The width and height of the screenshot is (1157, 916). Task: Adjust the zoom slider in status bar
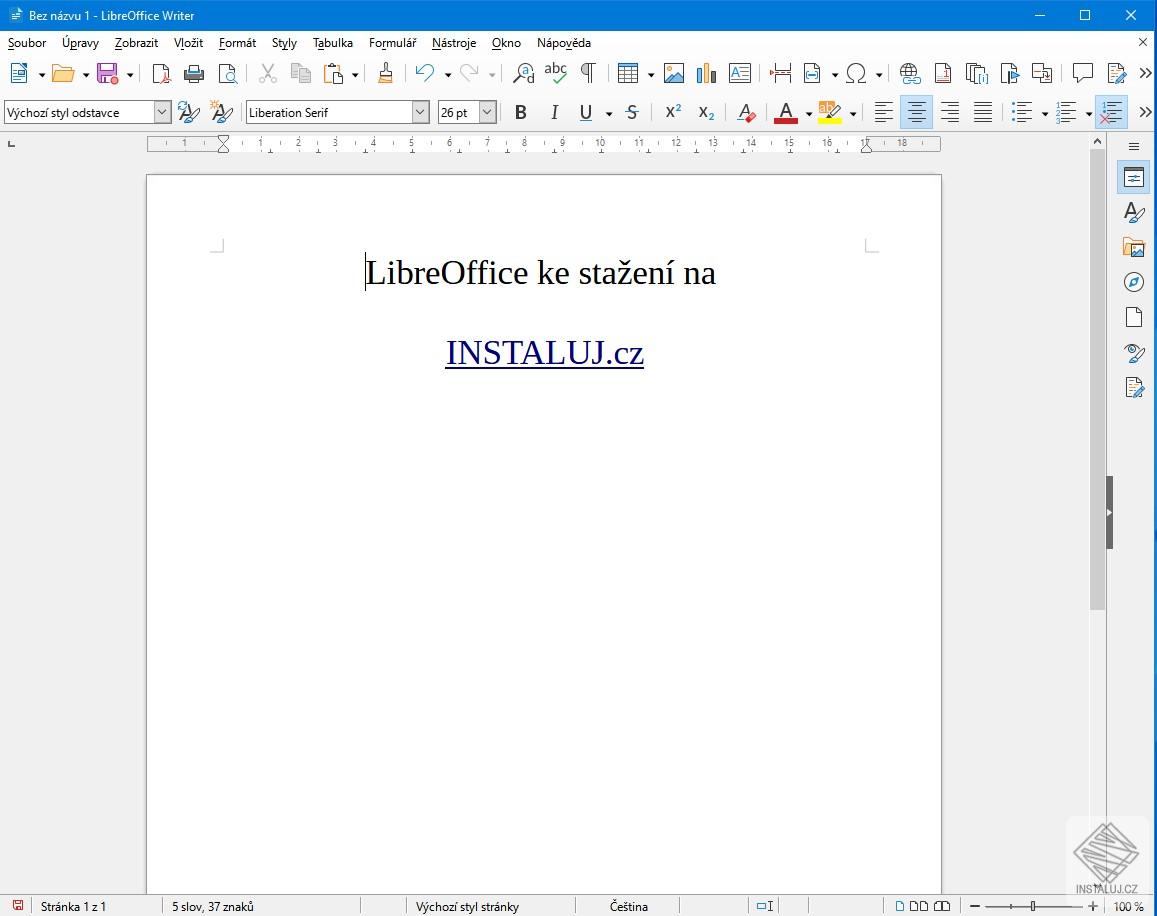tap(1032, 907)
